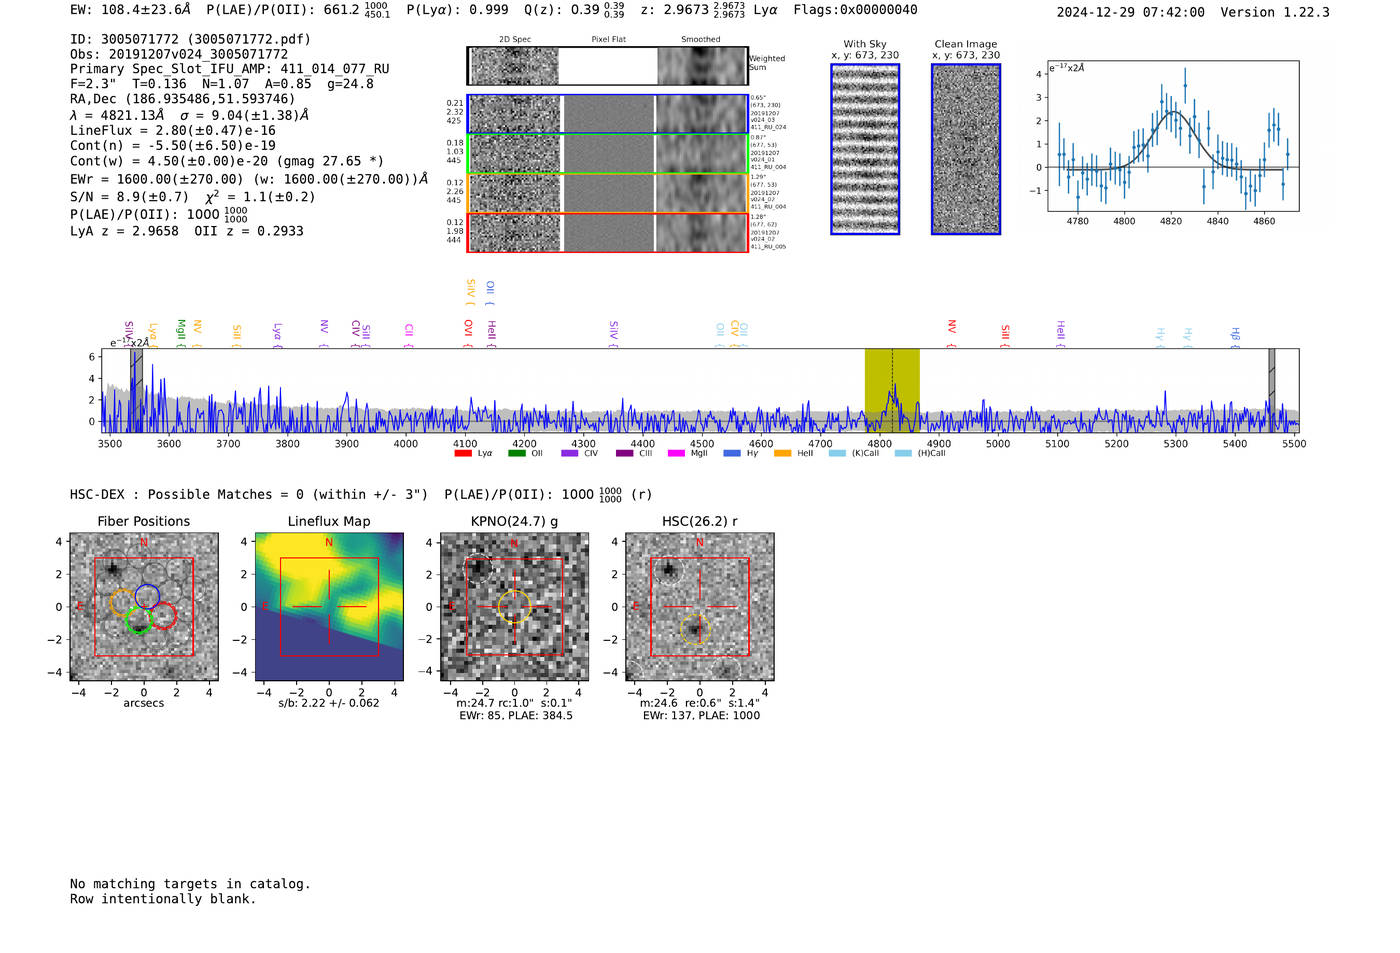This screenshot has height=953, width=1400.
Task: Click the 411_RU_024 fiber label
Action: click(x=768, y=127)
